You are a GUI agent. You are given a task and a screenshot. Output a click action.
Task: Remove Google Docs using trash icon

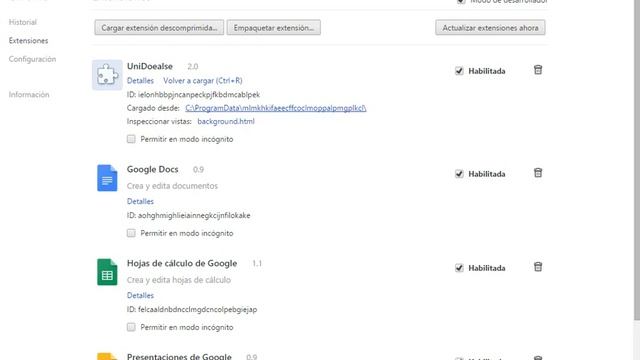pyautogui.click(x=538, y=173)
